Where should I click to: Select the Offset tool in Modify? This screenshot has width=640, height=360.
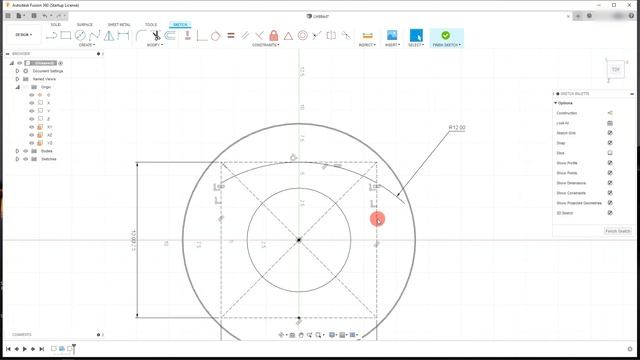pos(170,36)
